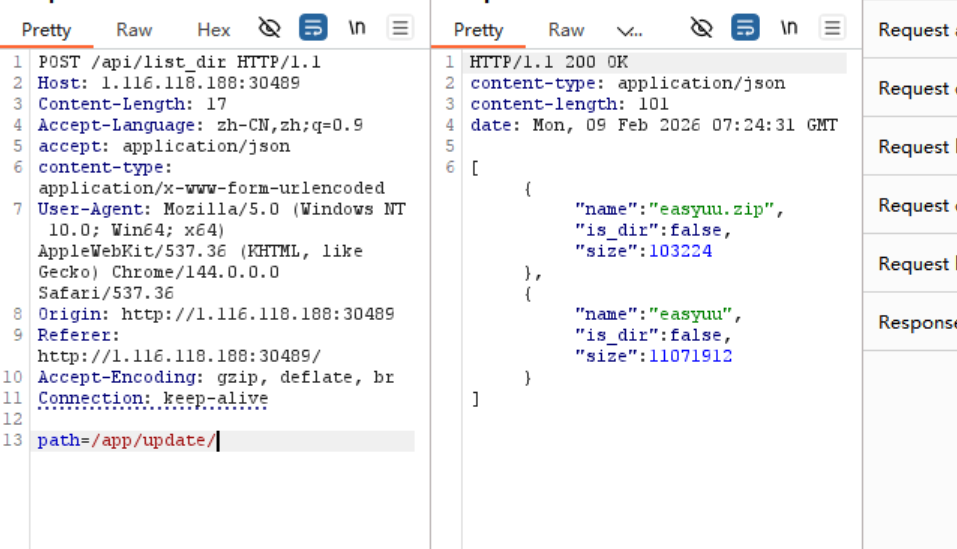Expand hidden response tabs chevron
957x549 pixels.
coord(629,30)
